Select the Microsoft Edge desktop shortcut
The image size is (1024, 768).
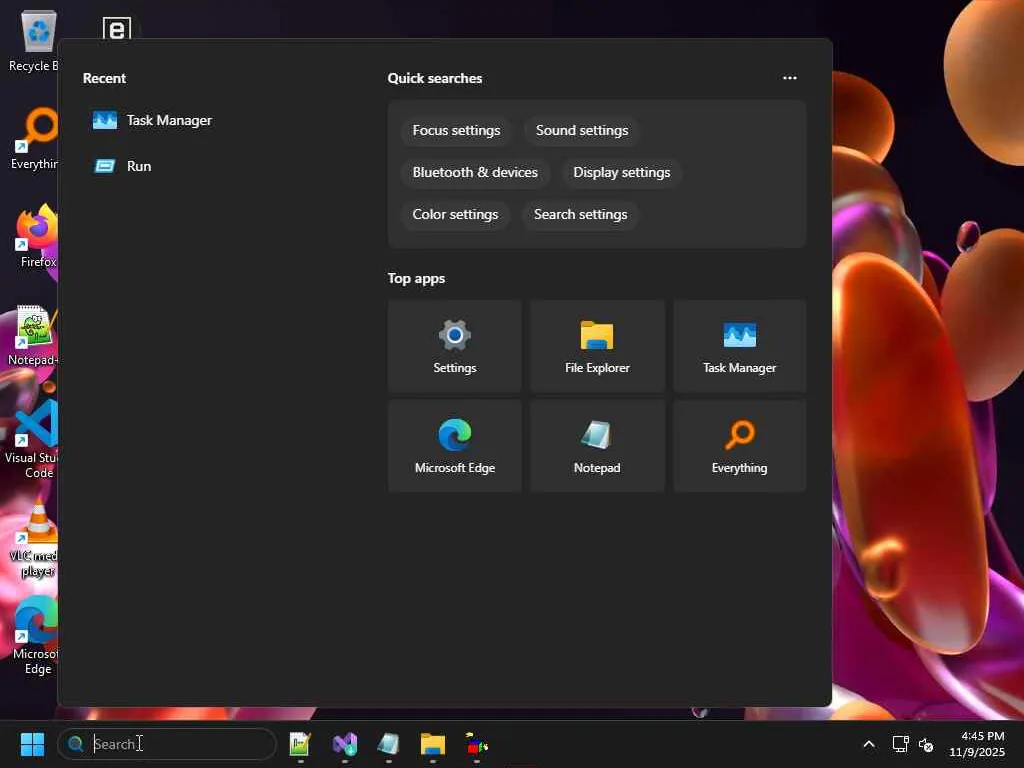(x=35, y=636)
